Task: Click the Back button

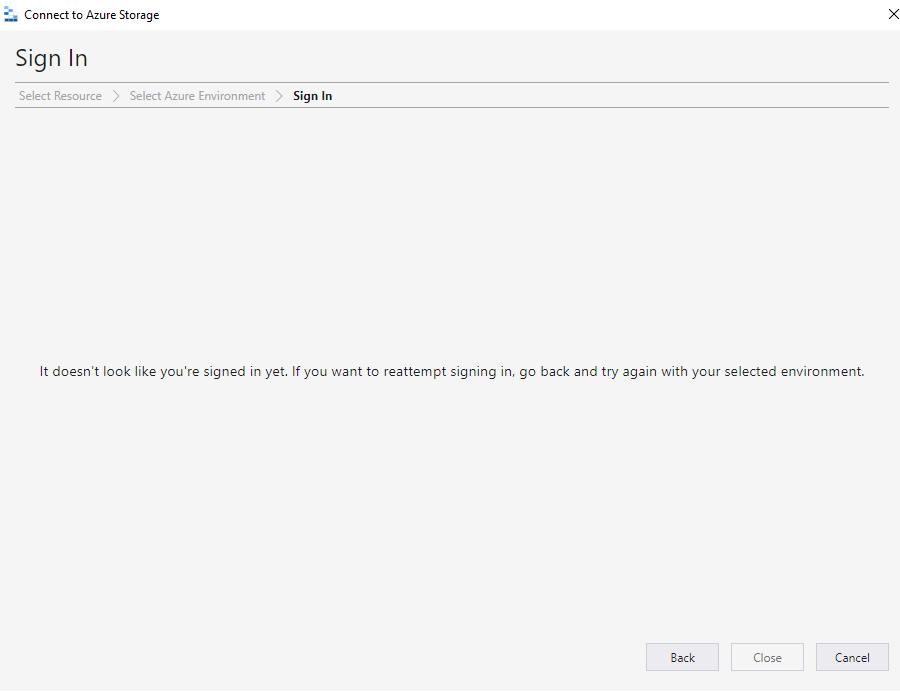Action: coord(682,657)
